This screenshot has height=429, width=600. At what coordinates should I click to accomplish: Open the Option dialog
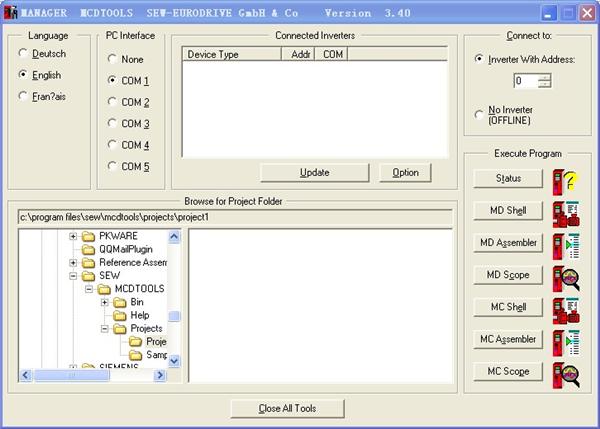(x=405, y=173)
